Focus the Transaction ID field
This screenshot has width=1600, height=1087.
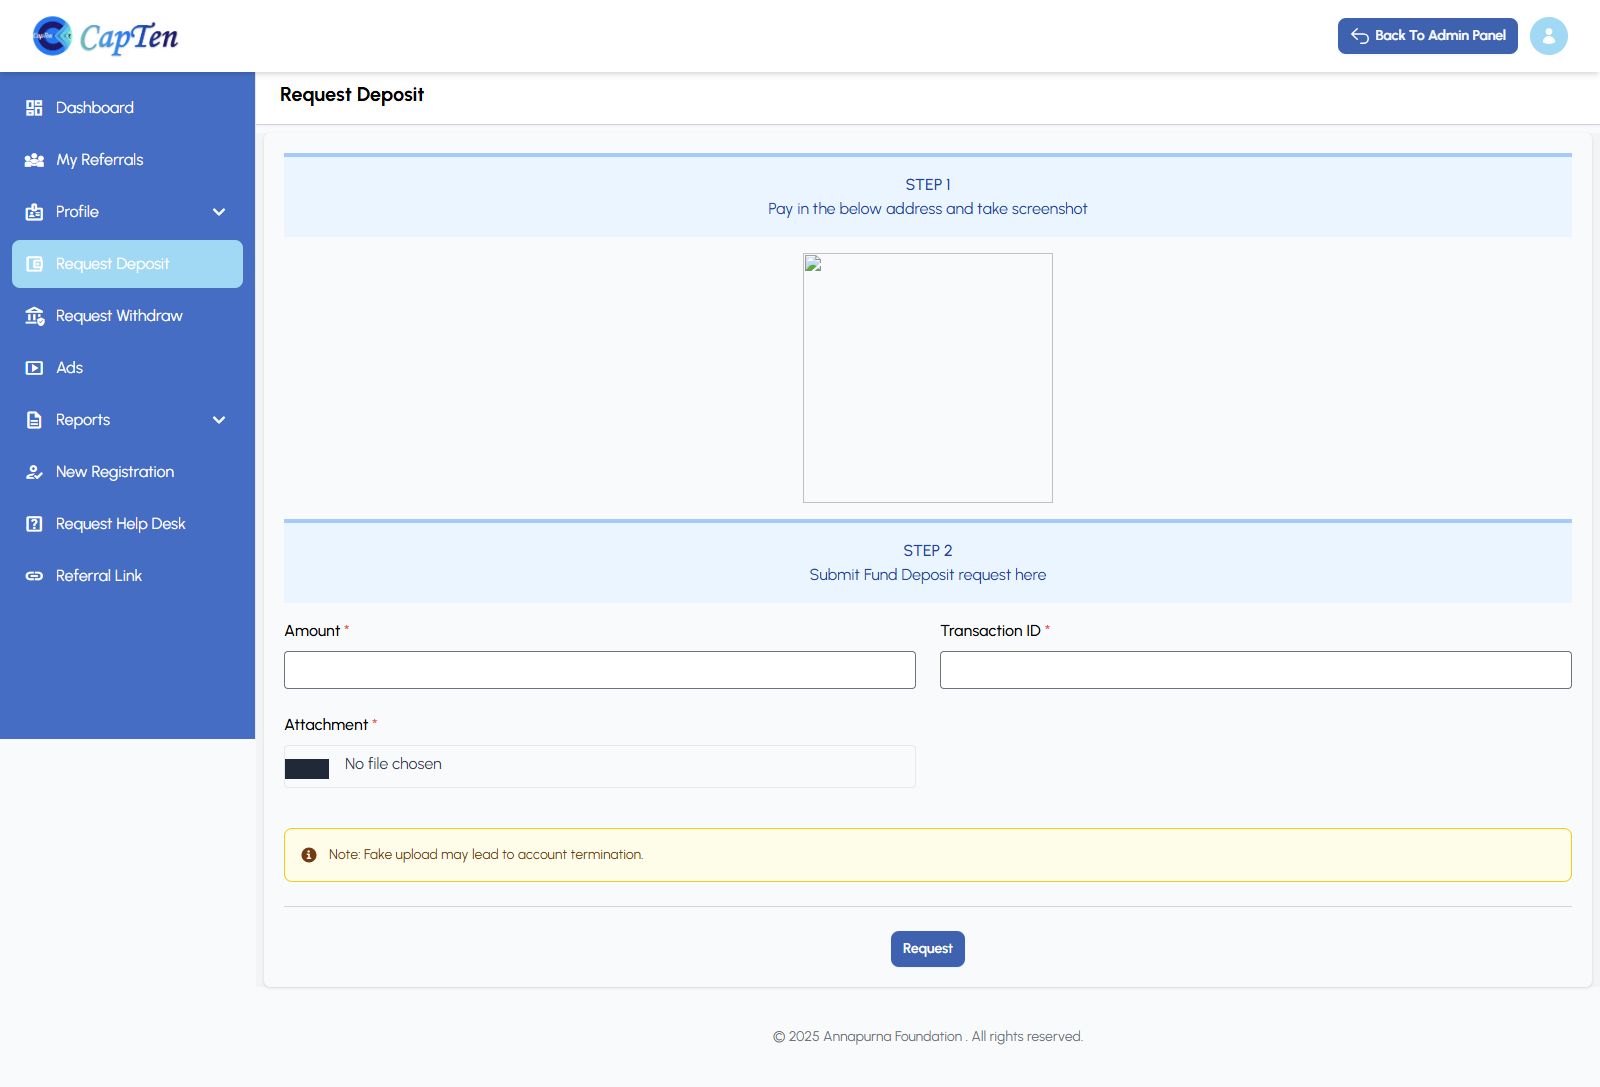(1255, 670)
